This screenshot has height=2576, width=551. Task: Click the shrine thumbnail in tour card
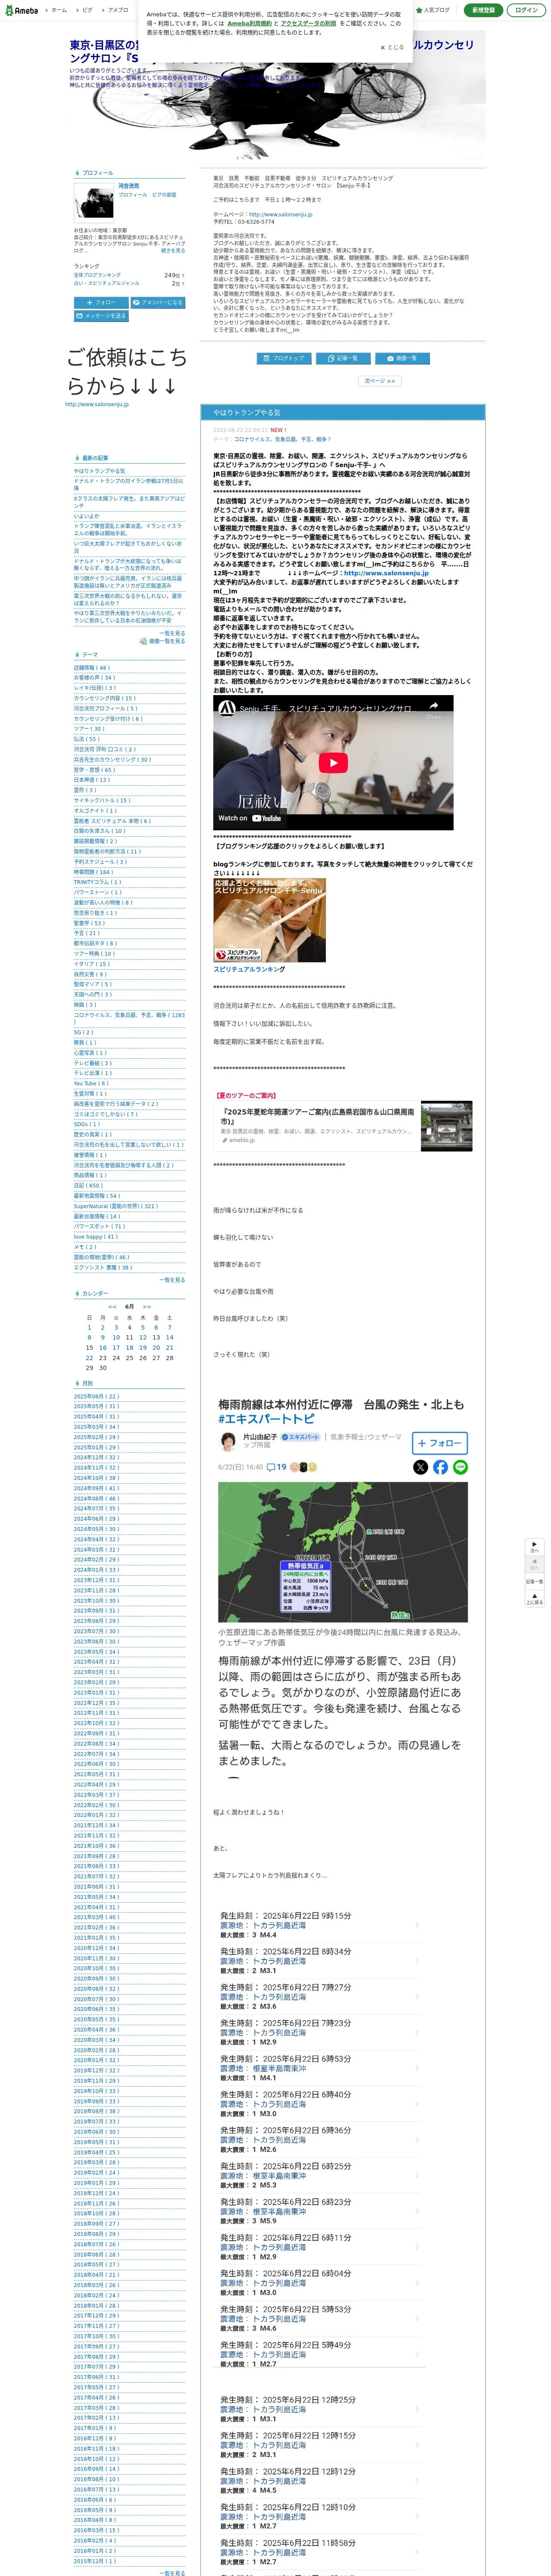(x=447, y=1126)
